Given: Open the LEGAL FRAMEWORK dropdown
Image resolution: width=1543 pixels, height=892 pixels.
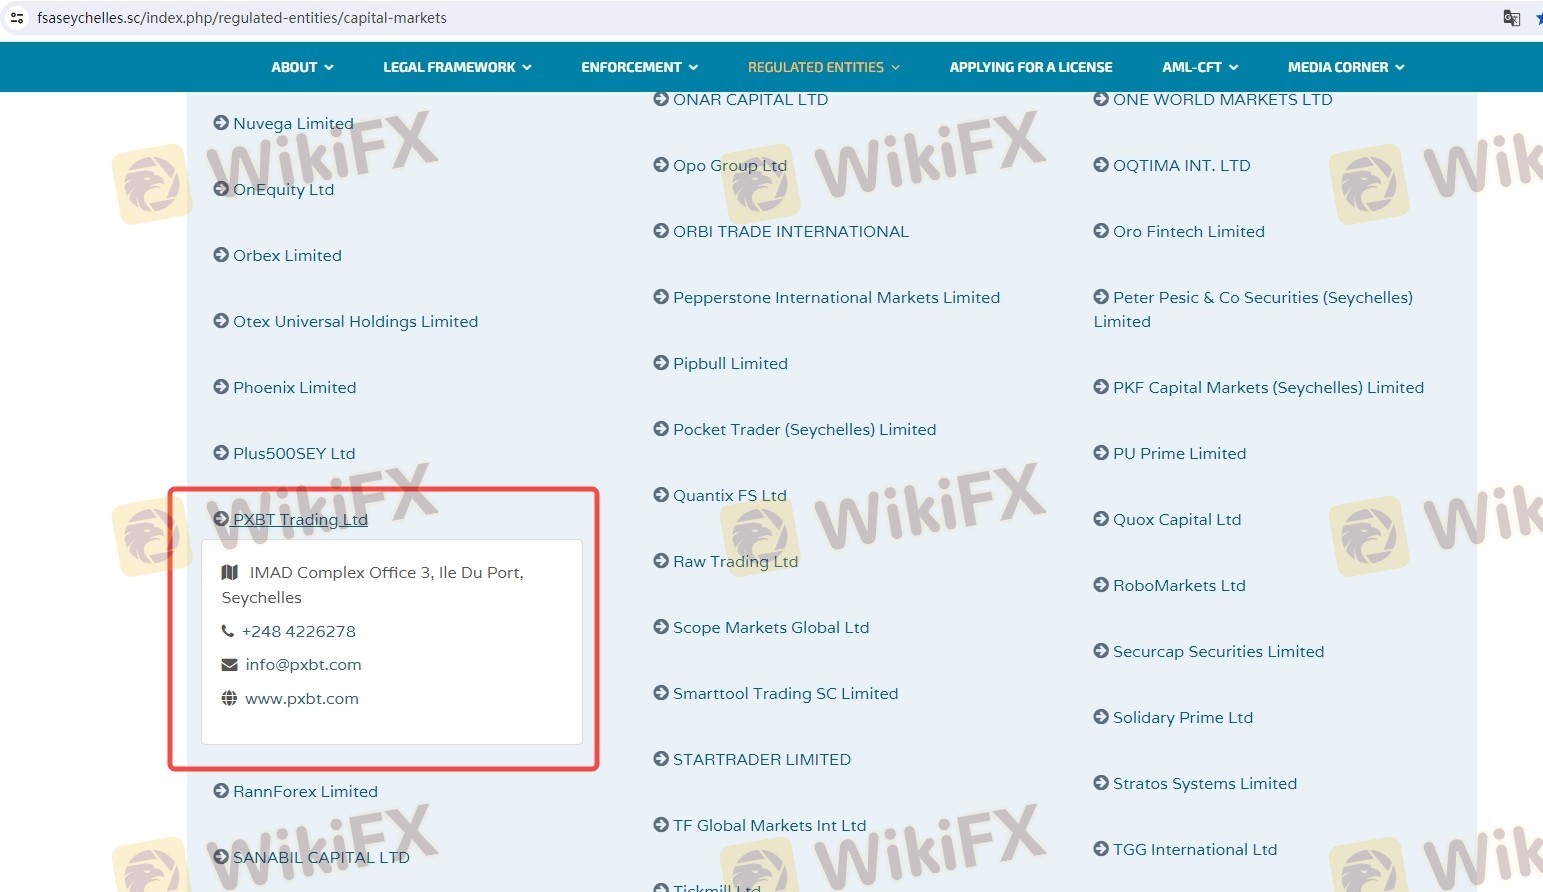Looking at the screenshot, I should tap(457, 67).
